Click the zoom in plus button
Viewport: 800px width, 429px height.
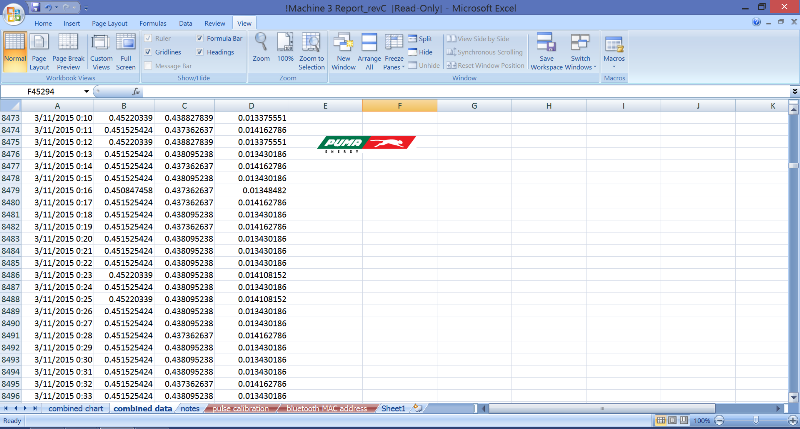point(793,420)
